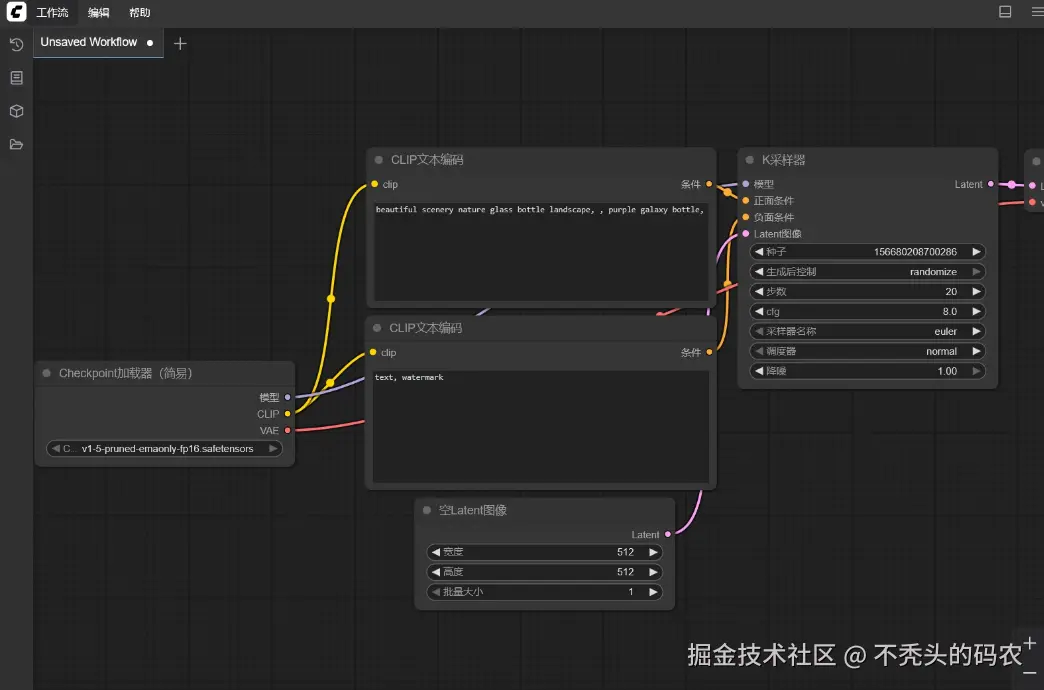The height and width of the screenshot is (690, 1044).
Task: Click the Latent图像 input port on K采样器
Action: tap(746, 234)
